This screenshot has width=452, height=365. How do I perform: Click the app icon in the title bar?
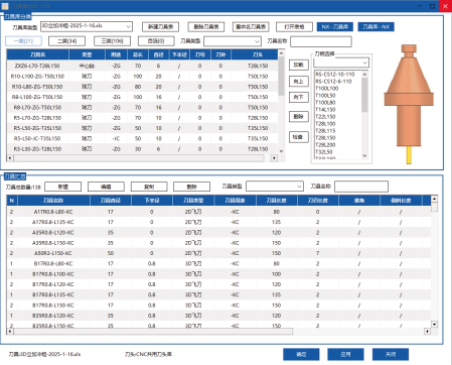pyautogui.click(x=5, y=6)
